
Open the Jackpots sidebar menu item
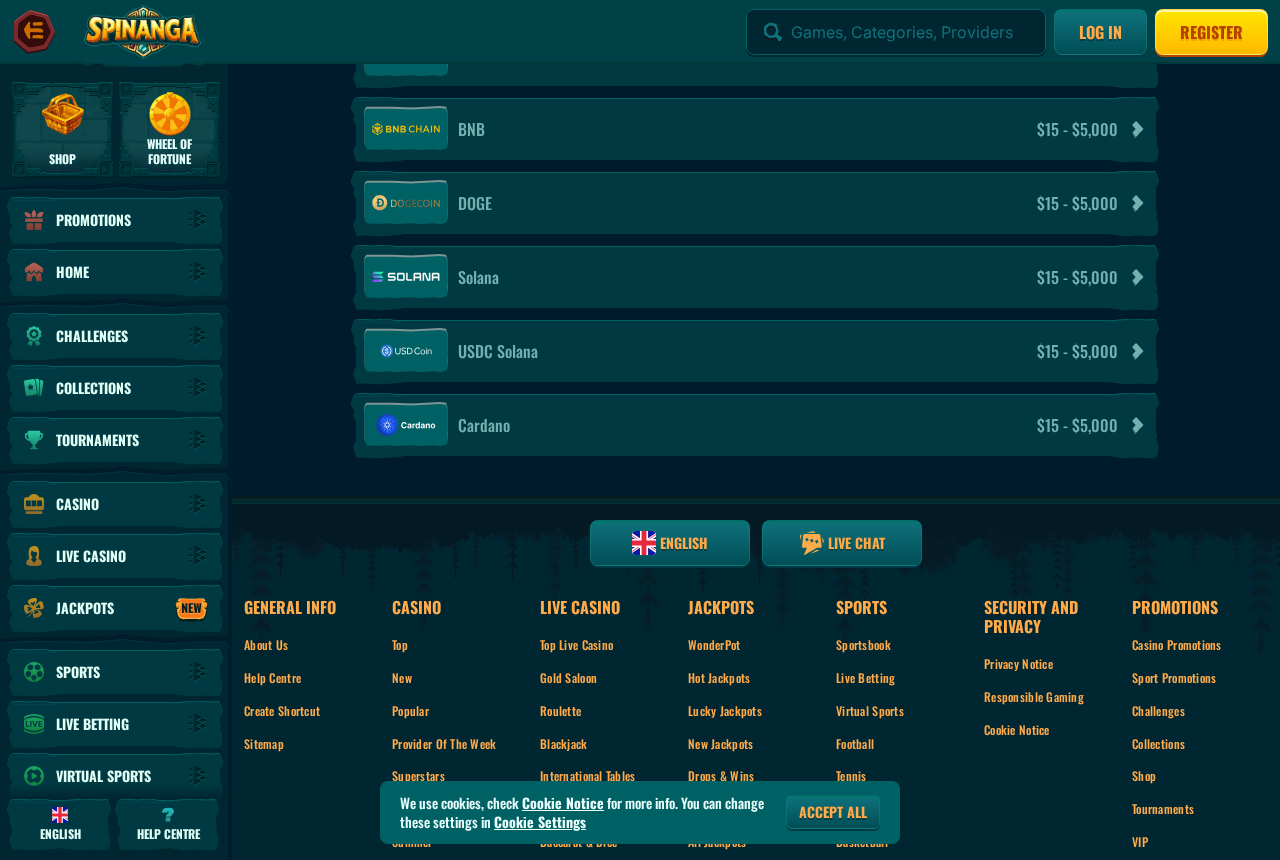(x=115, y=608)
